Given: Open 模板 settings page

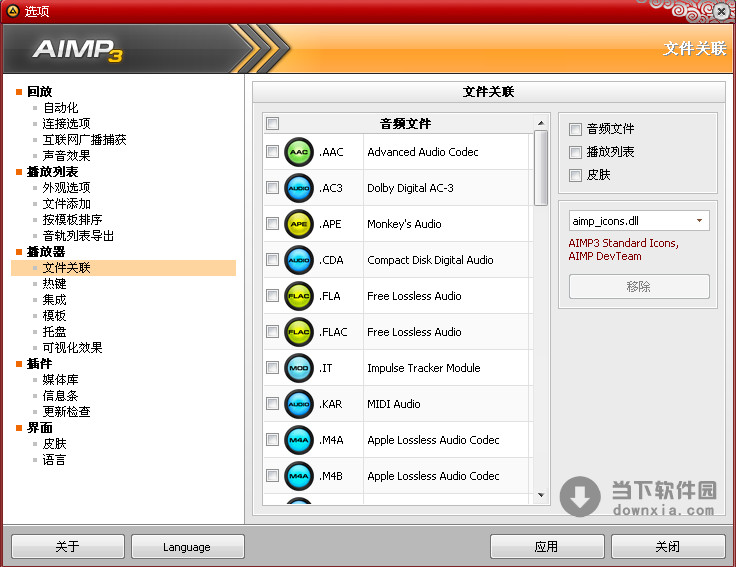Looking at the screenshot, I should [54, 315].
